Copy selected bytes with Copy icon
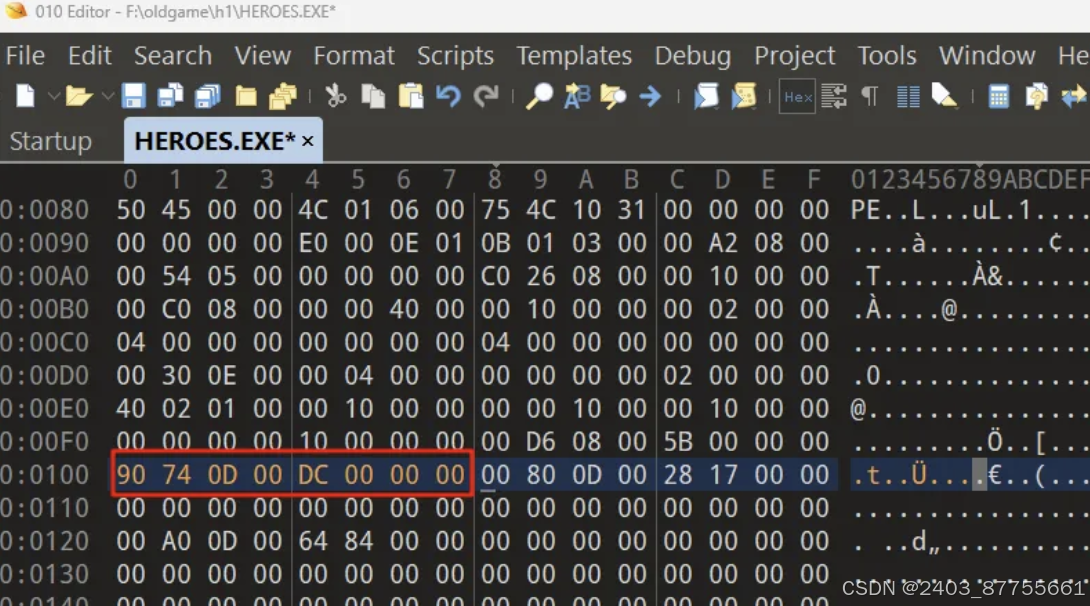1090x606 pixels. click(x=373, y=96)
